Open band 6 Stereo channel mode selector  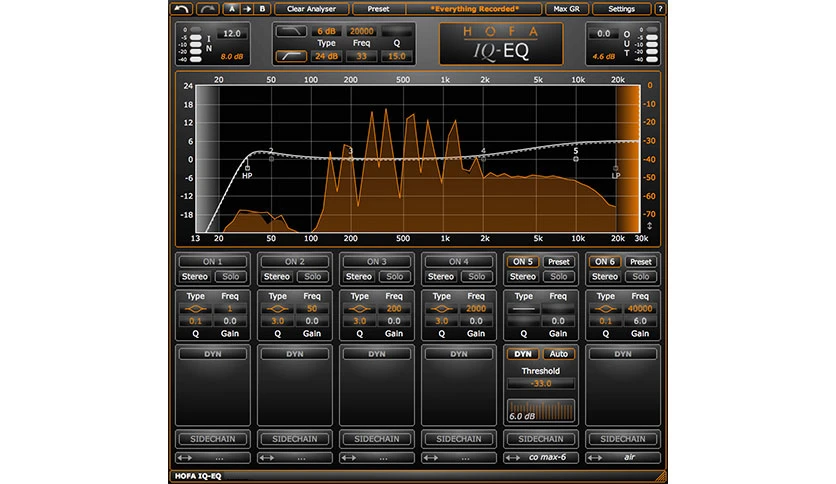click(605, 277)
